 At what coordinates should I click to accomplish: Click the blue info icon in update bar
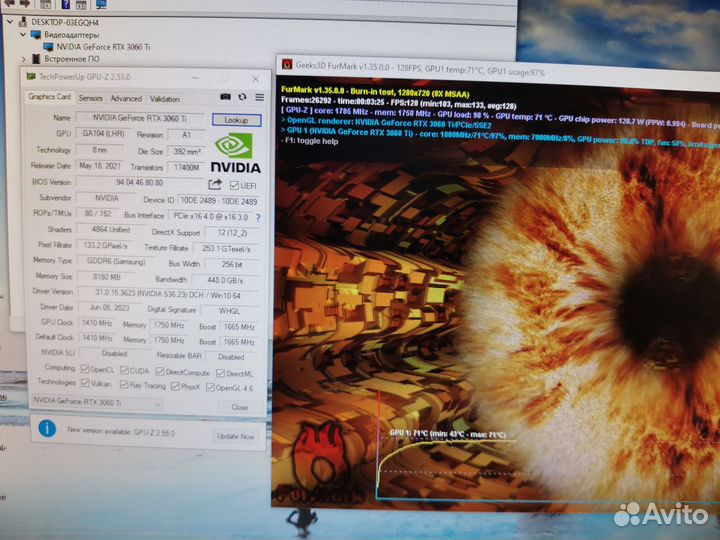pos(47,429)
